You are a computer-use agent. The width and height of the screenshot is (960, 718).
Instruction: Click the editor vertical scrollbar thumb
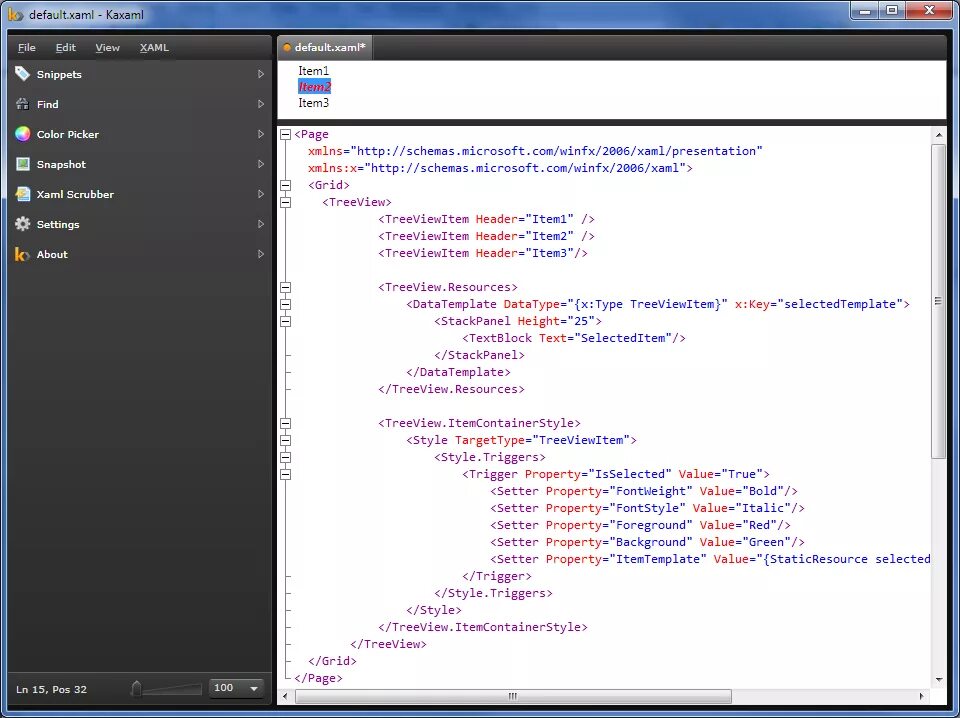coord(939,301)
